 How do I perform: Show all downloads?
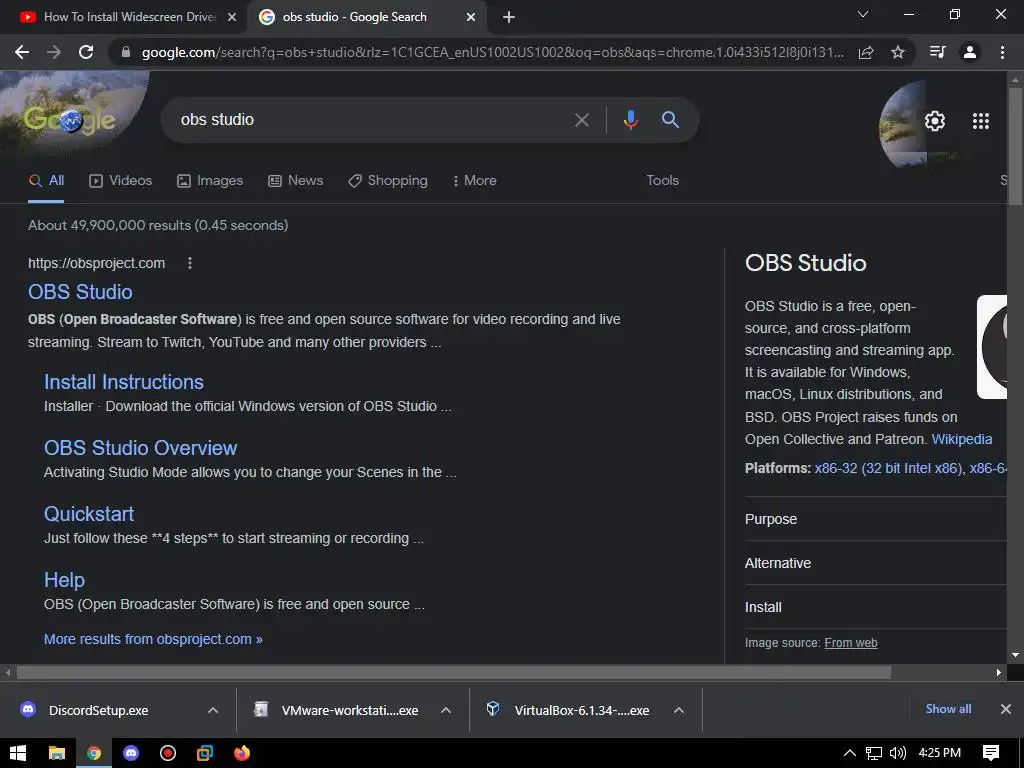point(948,709)
